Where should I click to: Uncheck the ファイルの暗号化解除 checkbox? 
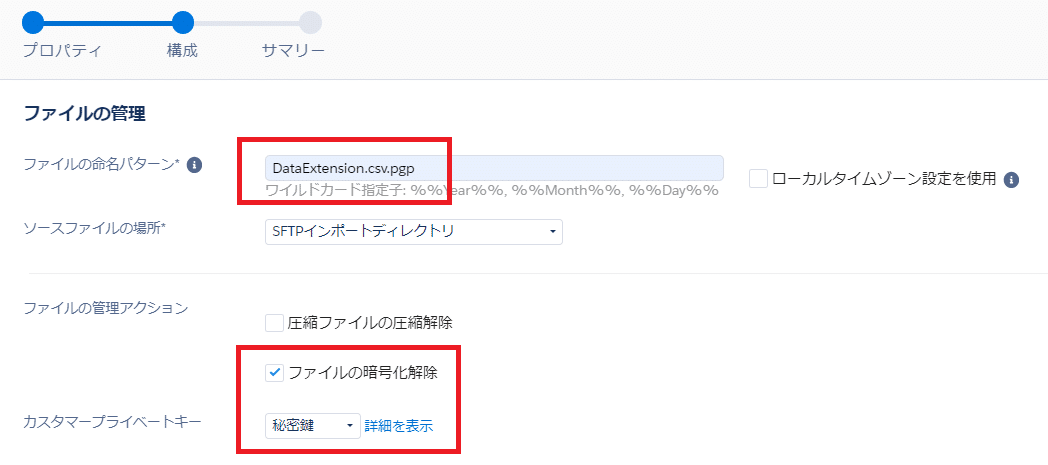click(274, 373)
